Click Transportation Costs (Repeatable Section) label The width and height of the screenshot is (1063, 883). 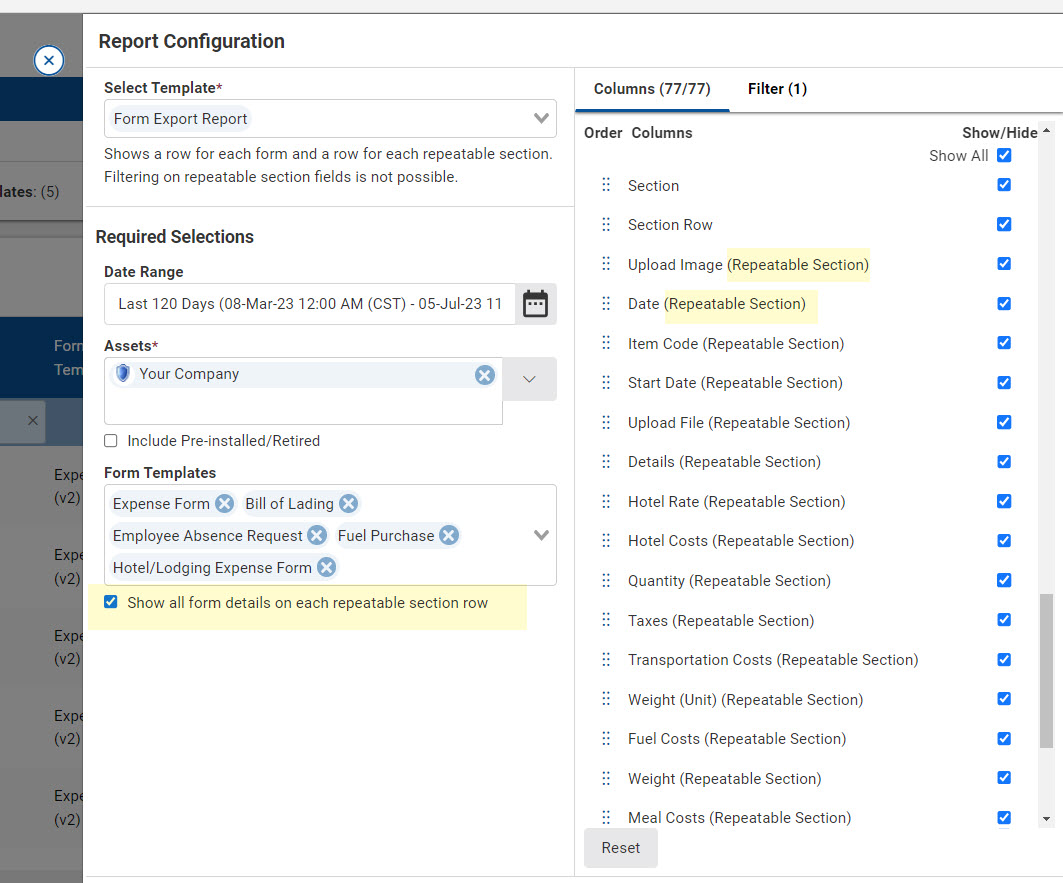pyautogui.click(x=773, y=660)
